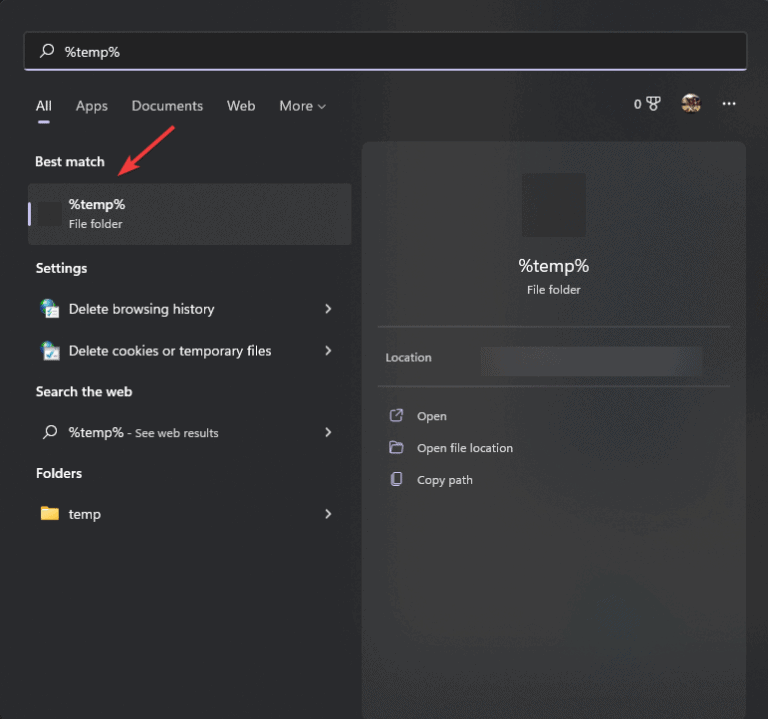Switch to the Apps tab
768x719 pixels.
(x=91, y=106)
